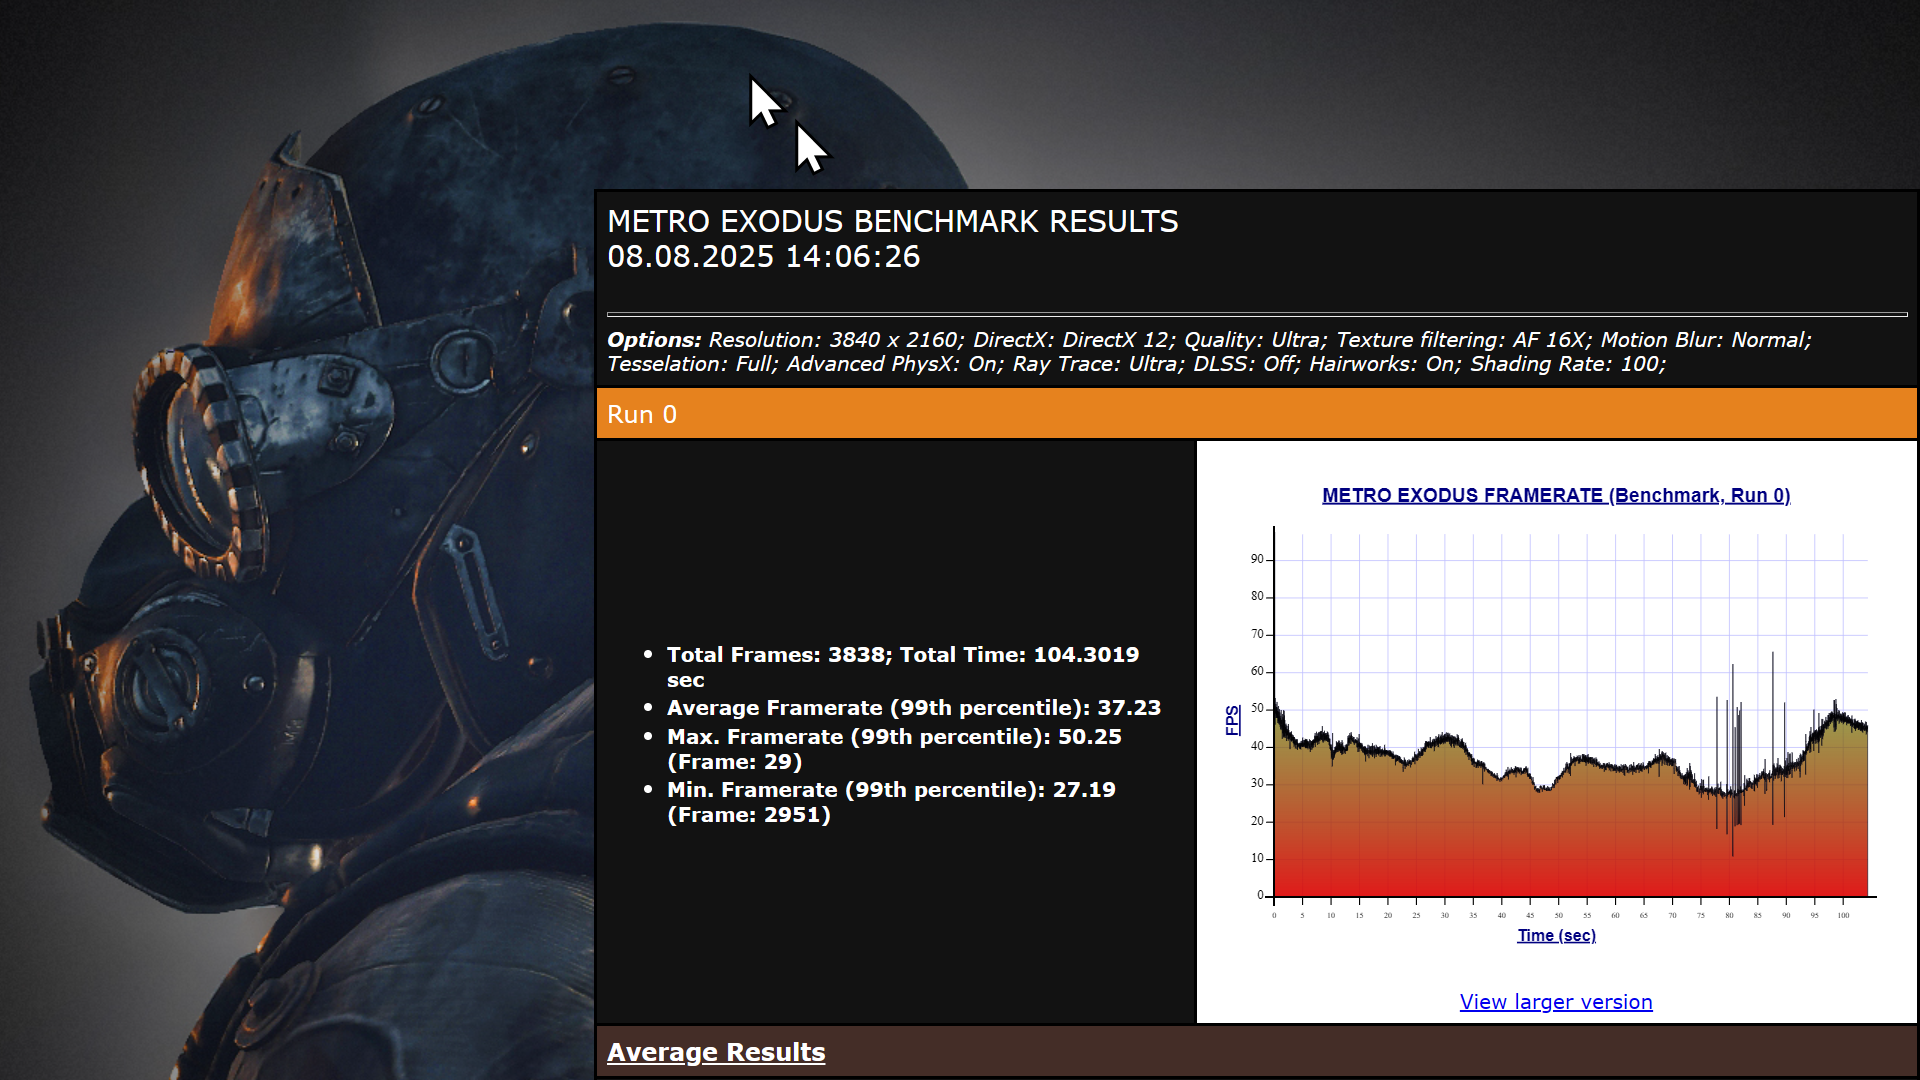Open the Average Results heading

point(715,1052)
